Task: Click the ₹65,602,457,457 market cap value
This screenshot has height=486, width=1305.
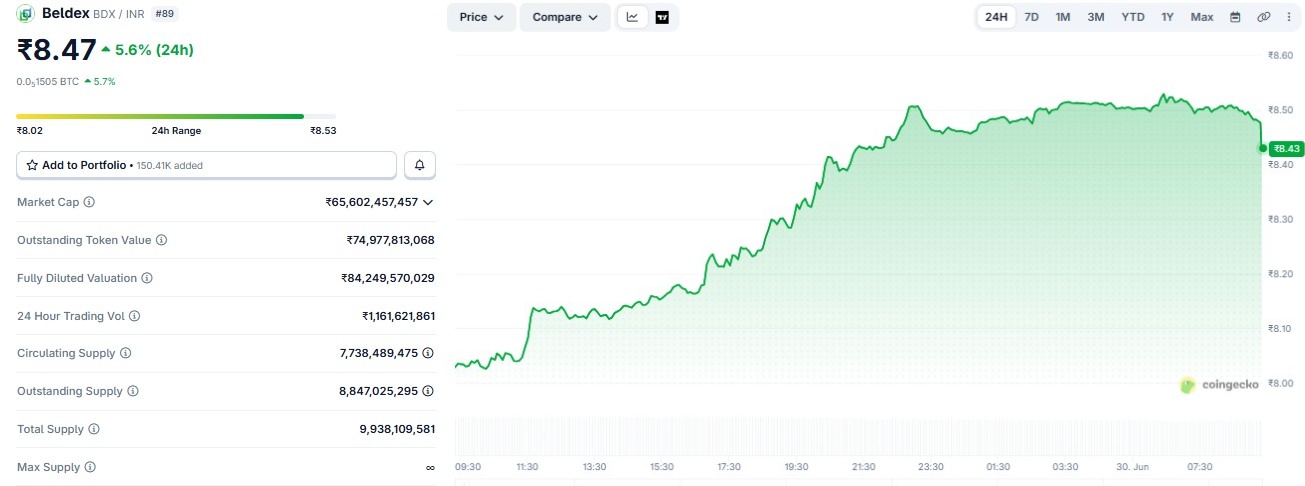Action: click(x=371, y=202)
